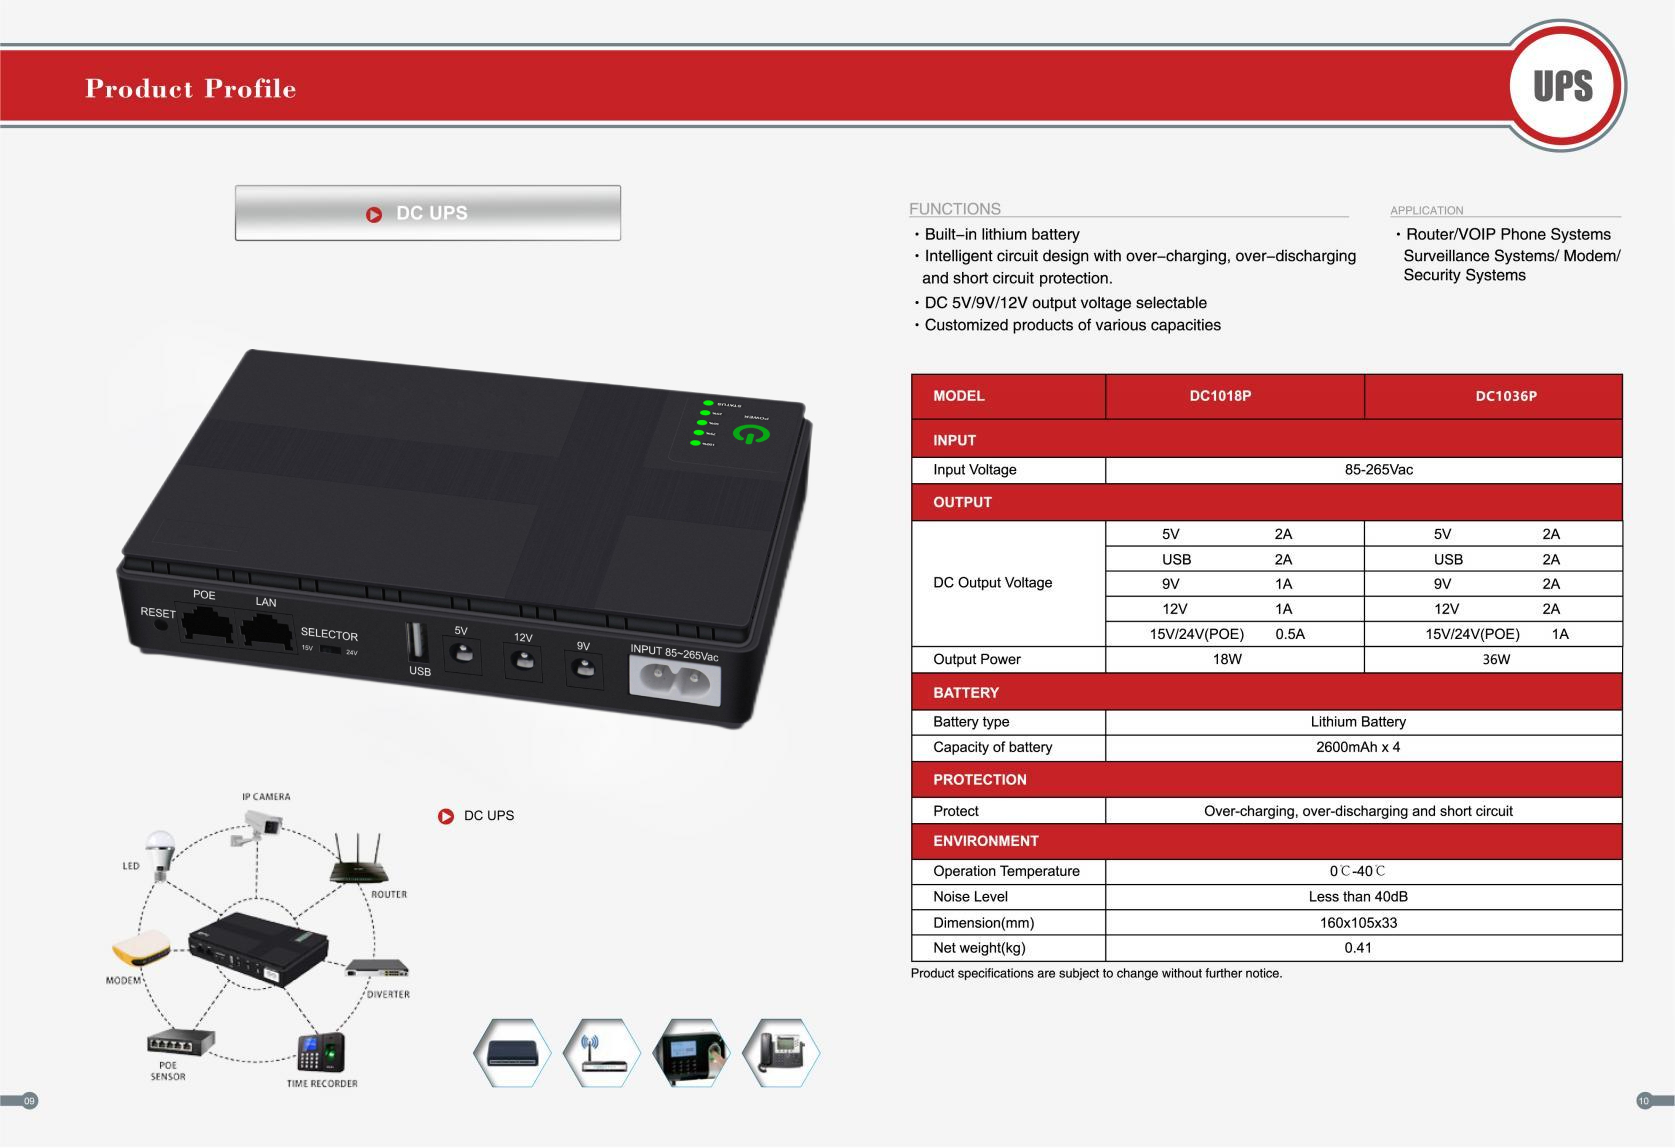The image size is (1675, 1148).
Task: Toggle the 15V/24V SELECTOR switch on the device
Action: (x=331, y=652)
